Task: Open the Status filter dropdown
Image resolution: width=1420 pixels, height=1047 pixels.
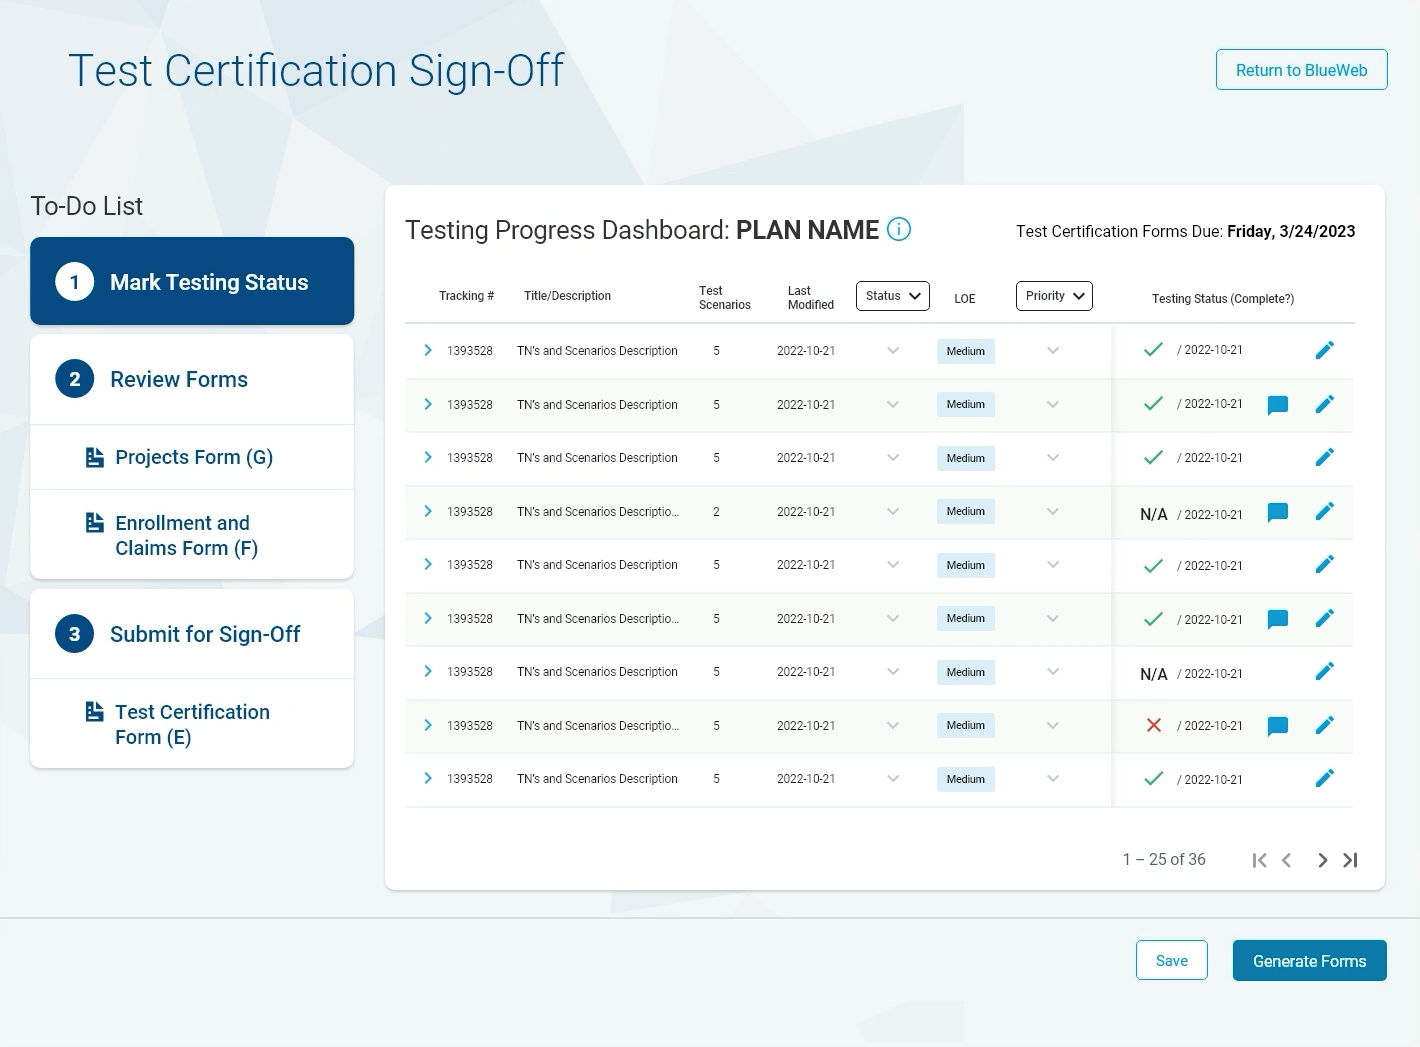Action: (892, 295)
